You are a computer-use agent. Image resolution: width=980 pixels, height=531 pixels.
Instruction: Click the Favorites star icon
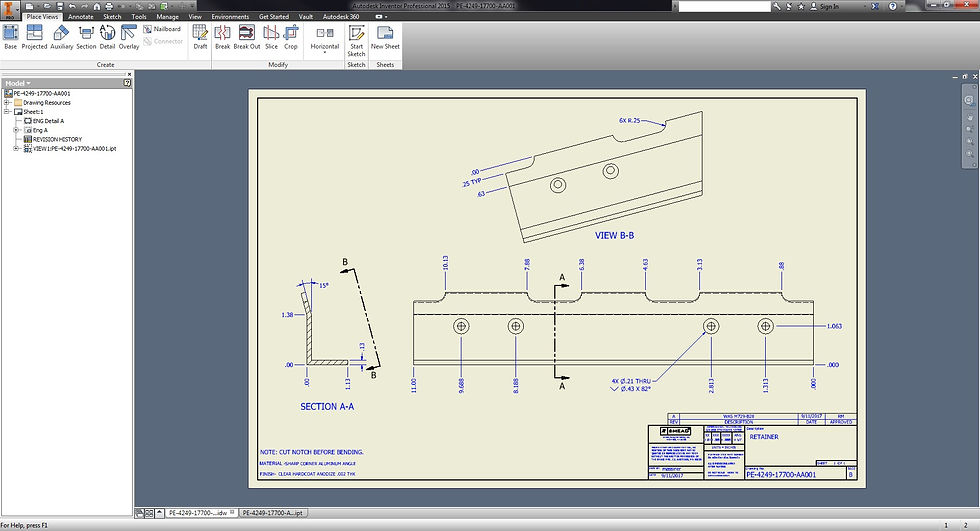[x=801, y=6]
